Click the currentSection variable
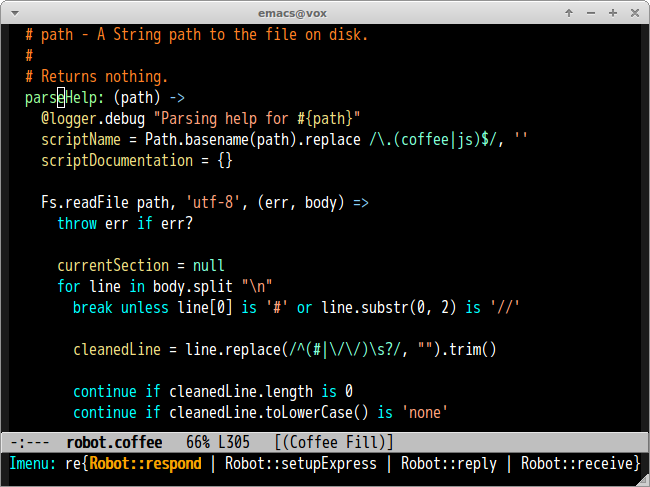Image resolution: width=650 pixels, height=487 pixels. (x=113, y=266)
